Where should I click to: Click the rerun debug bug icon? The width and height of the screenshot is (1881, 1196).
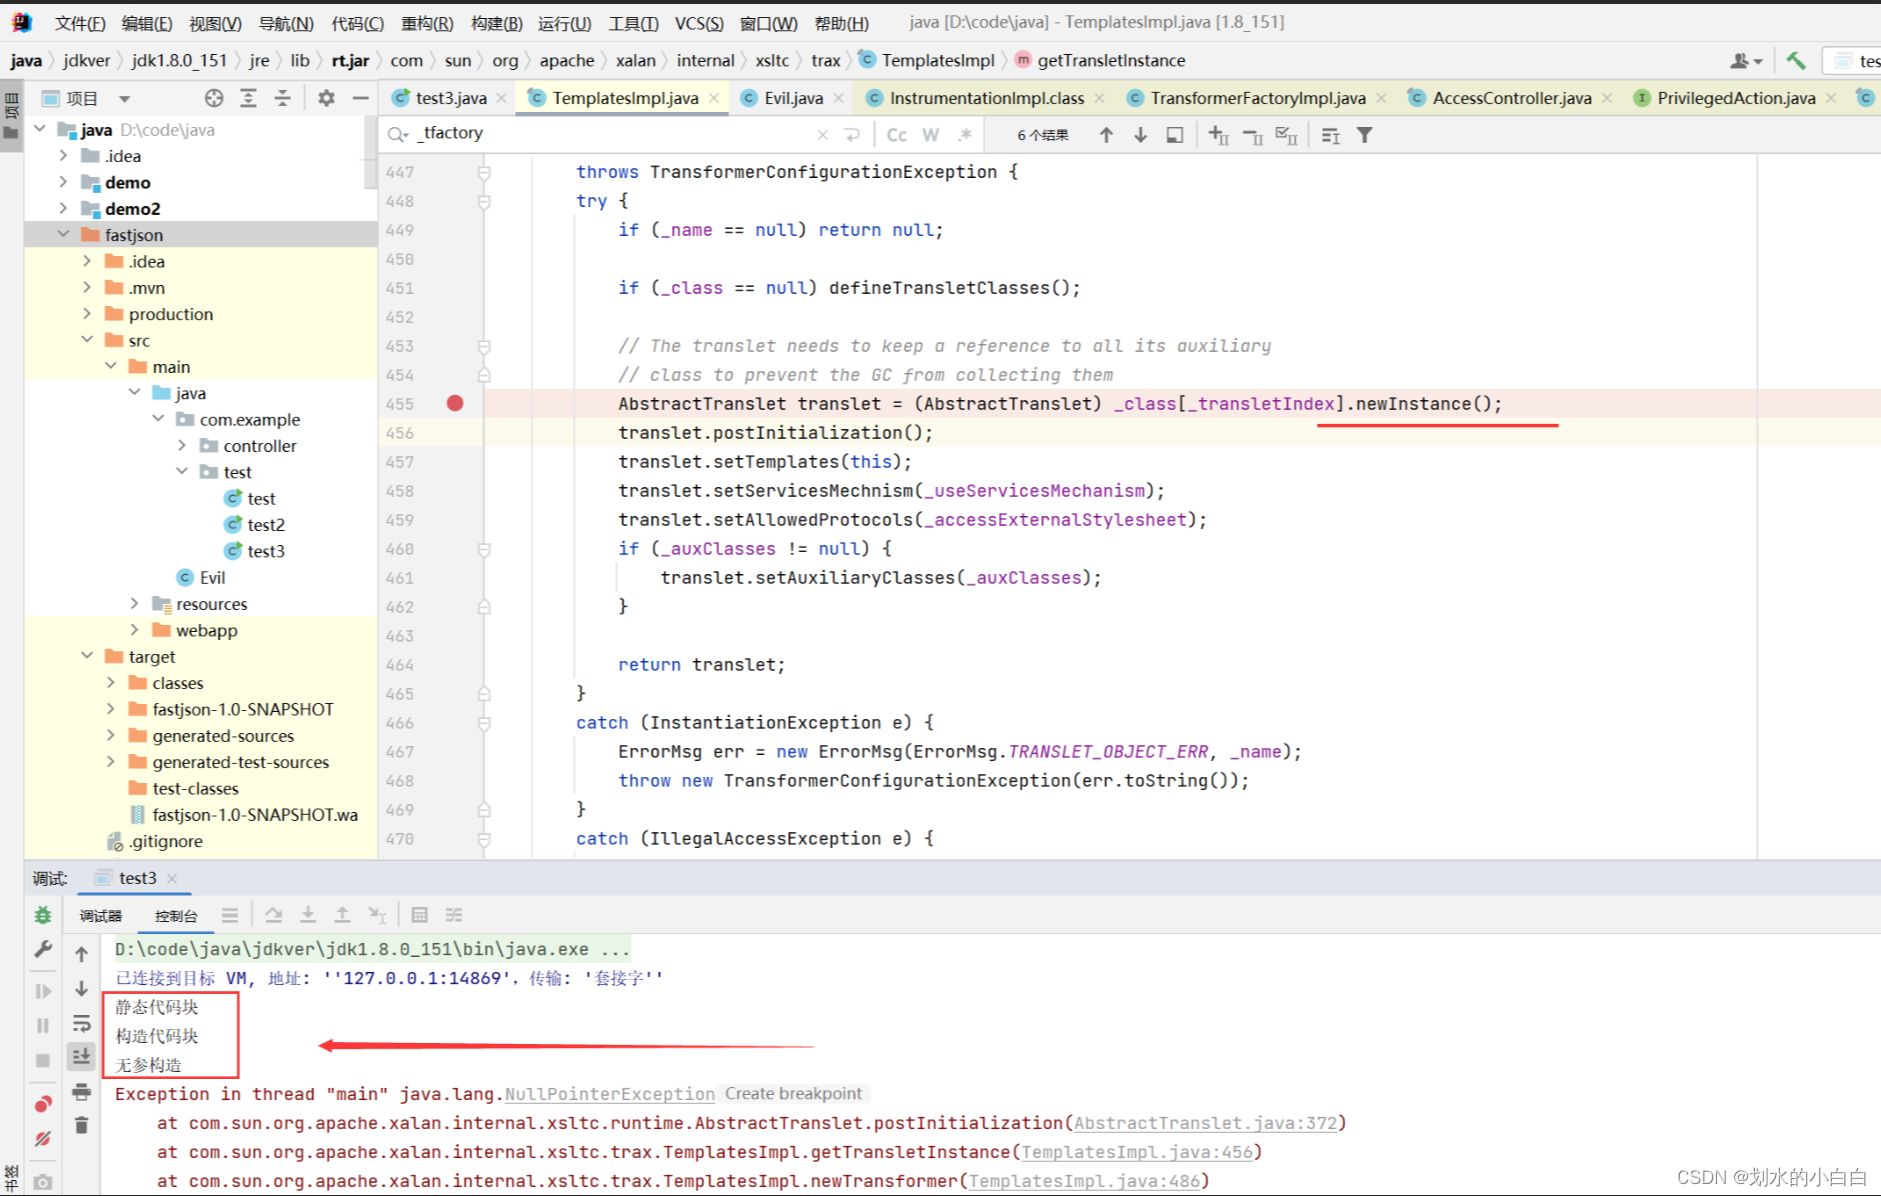(42, 915)
